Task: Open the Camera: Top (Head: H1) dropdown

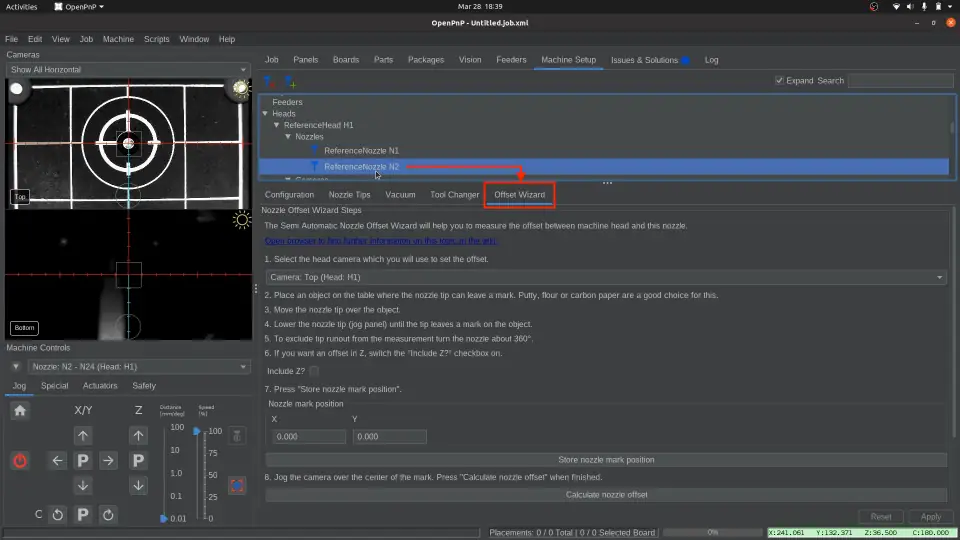Action: click(605, 277)
